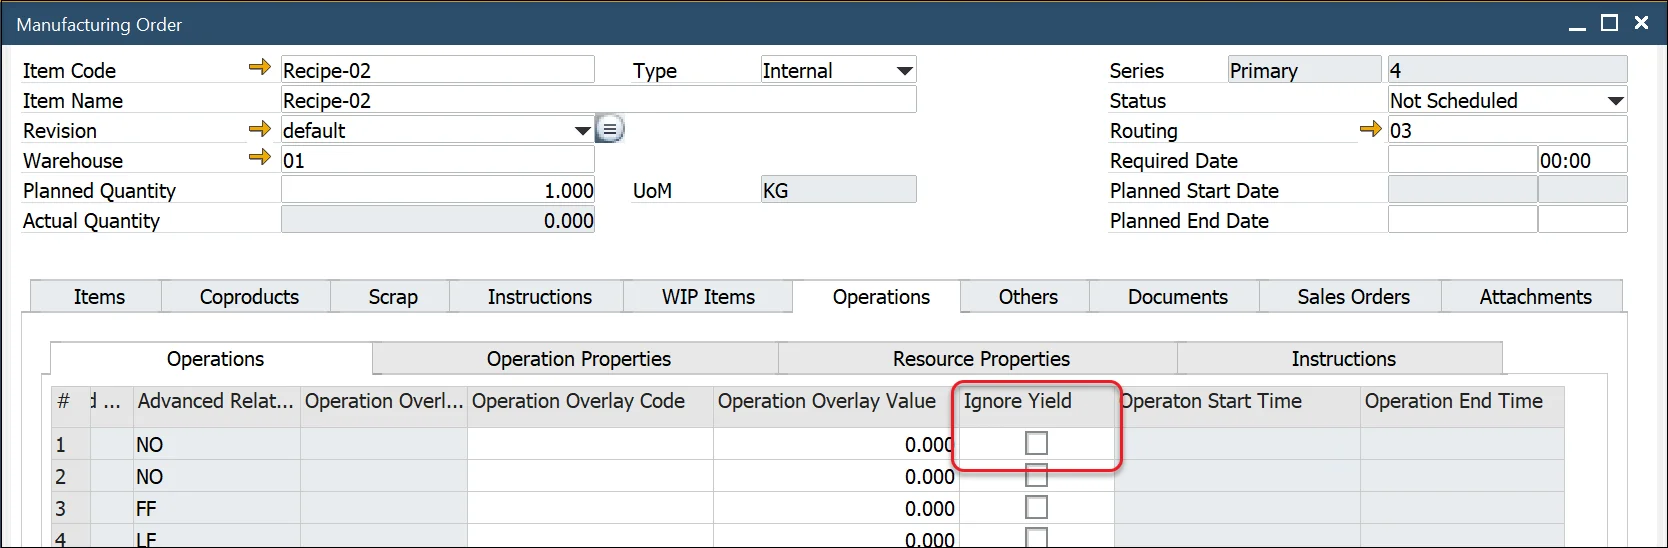Expand the Type dropdown showing Internal

[x=904, y=70]
